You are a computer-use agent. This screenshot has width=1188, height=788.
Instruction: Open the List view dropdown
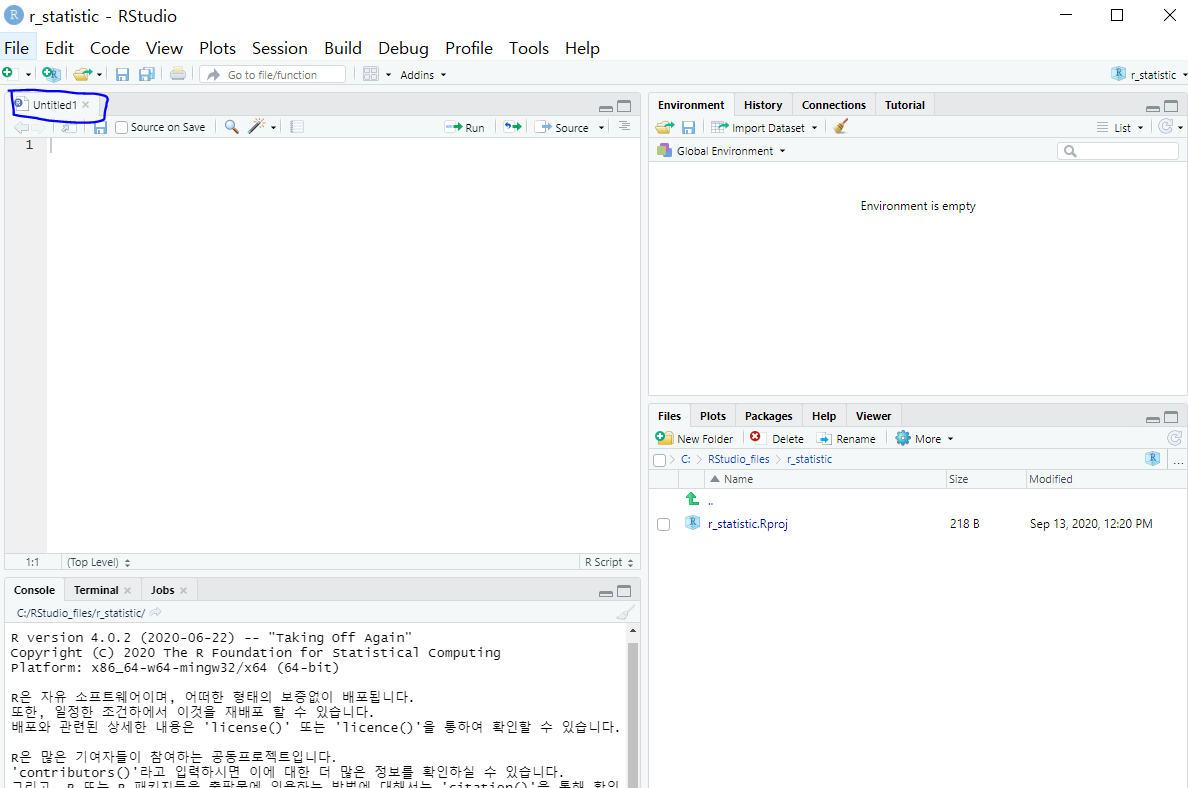click(x=1120, y=127)
